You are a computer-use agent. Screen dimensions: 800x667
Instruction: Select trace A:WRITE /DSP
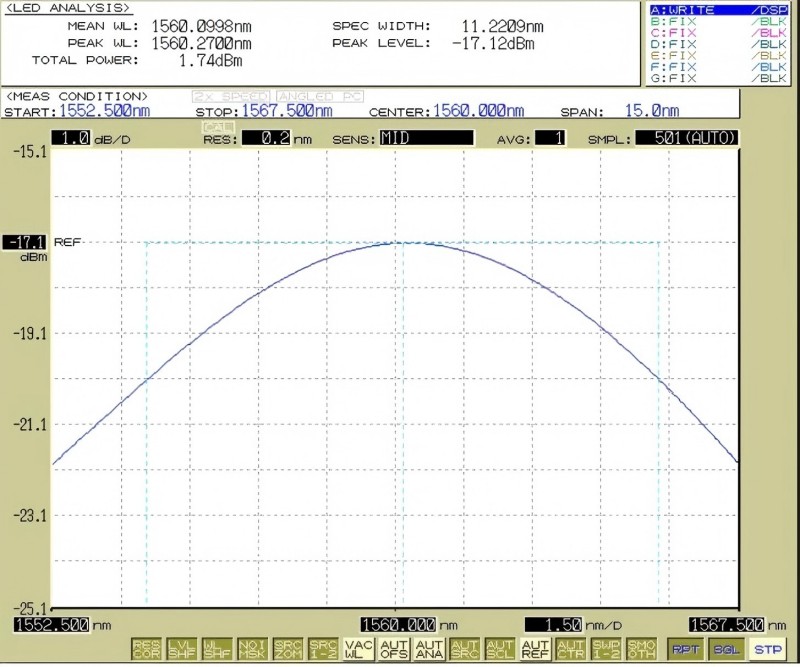click(718, 10)
